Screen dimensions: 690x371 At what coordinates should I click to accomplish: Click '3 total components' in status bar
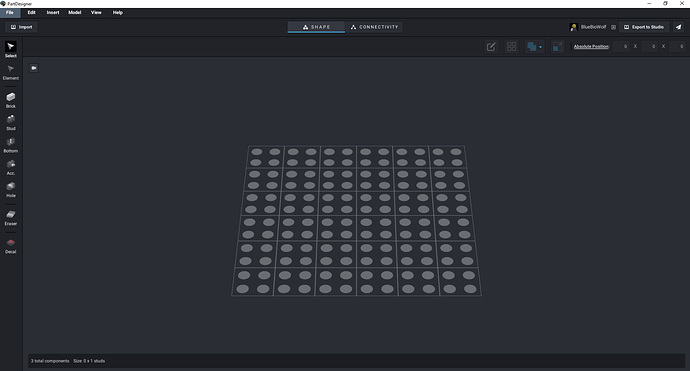pos(50,361)
